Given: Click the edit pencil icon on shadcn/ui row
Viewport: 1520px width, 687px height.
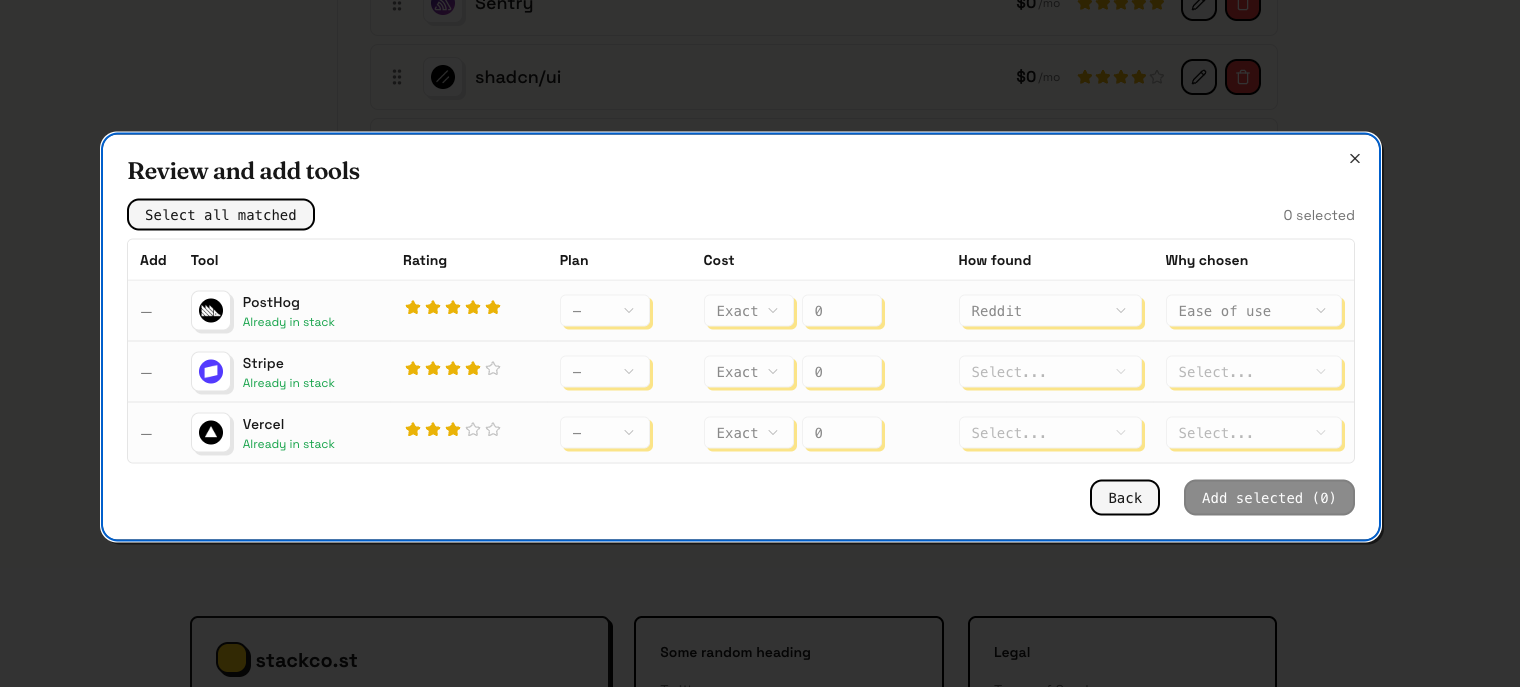Looking at the screenshot, I should click(1199, 77).
